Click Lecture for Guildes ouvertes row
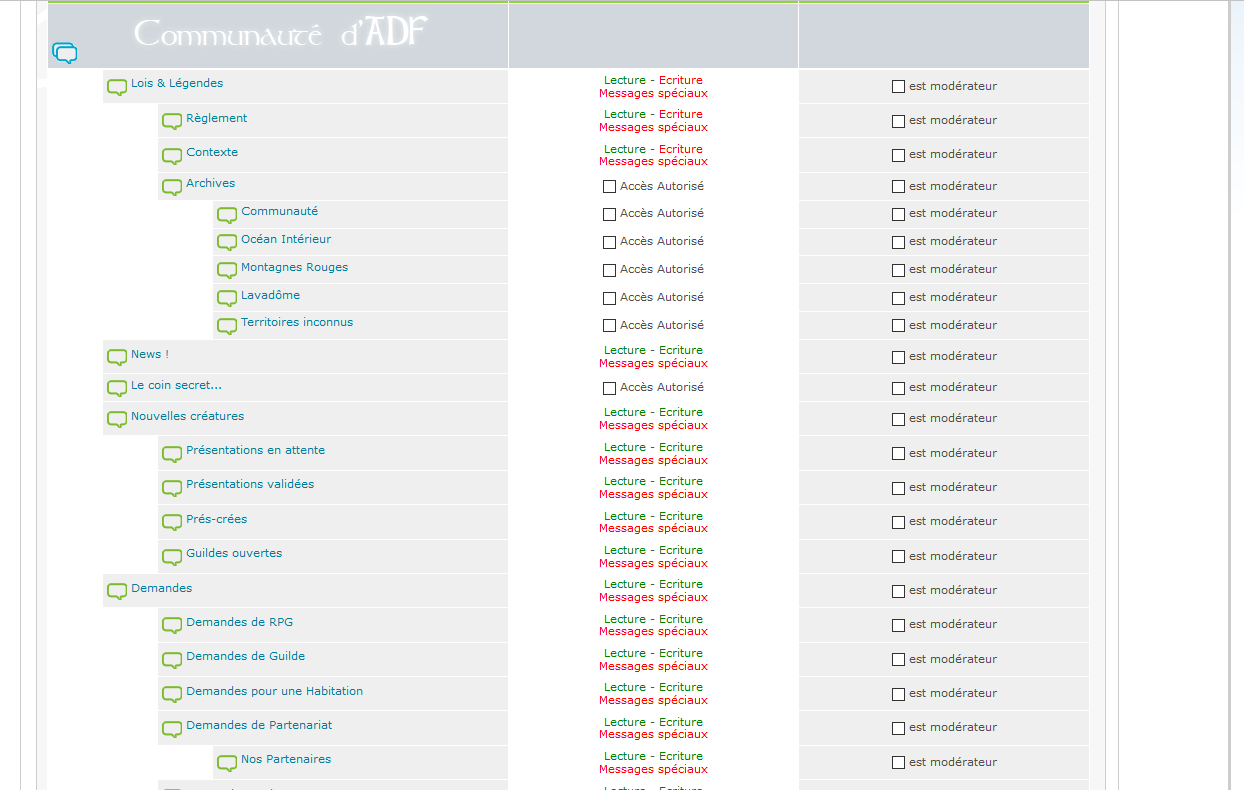The height and width of the screenshot is (790, 1244). pyautogui.click(x=625, y=550)
